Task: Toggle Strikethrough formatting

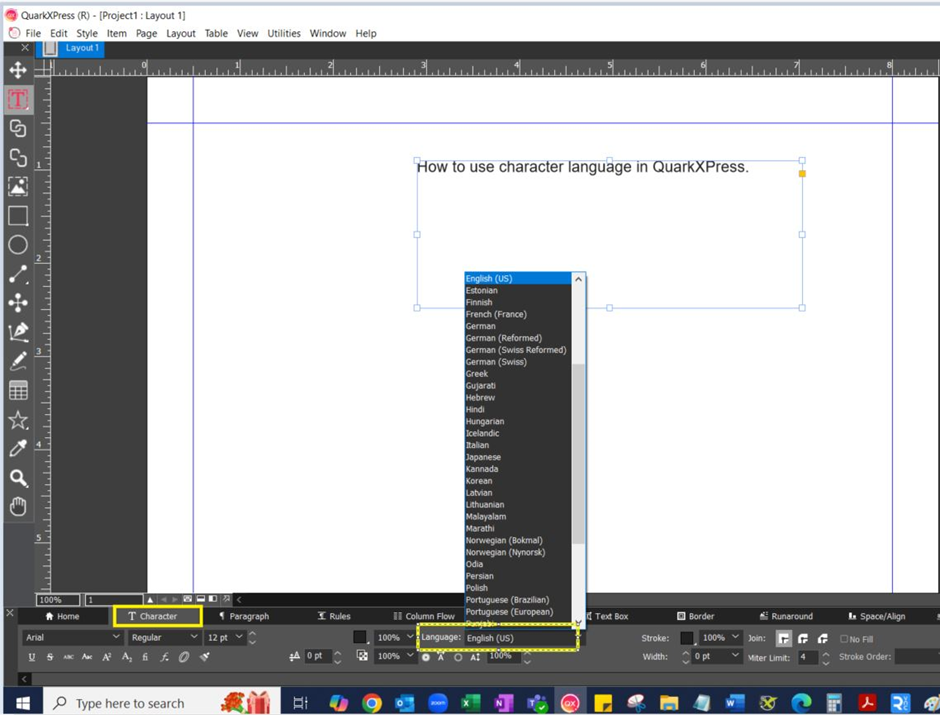Action: tap(50, 656)
